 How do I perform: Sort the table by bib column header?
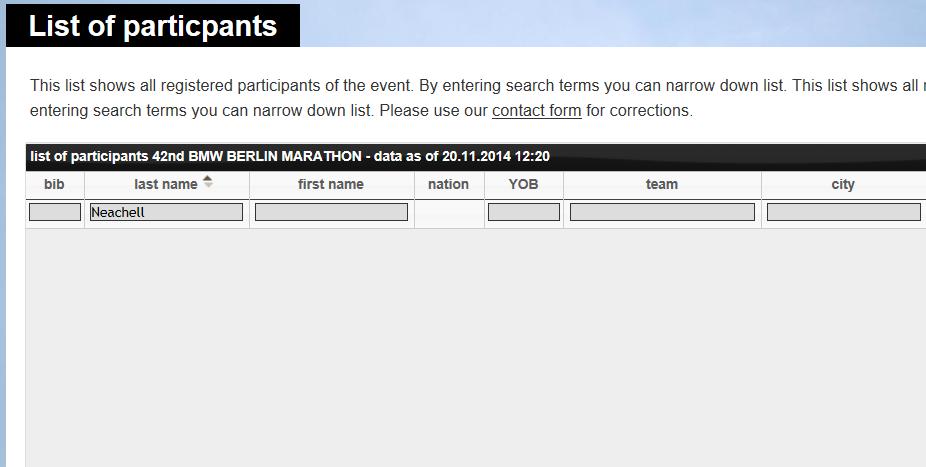pyautogui.click(x=54, y=184)
